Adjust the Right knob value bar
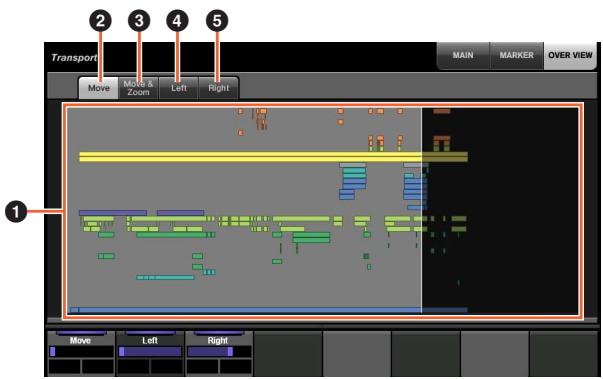This screenshot has height=379, width=603. pos(219,352)
